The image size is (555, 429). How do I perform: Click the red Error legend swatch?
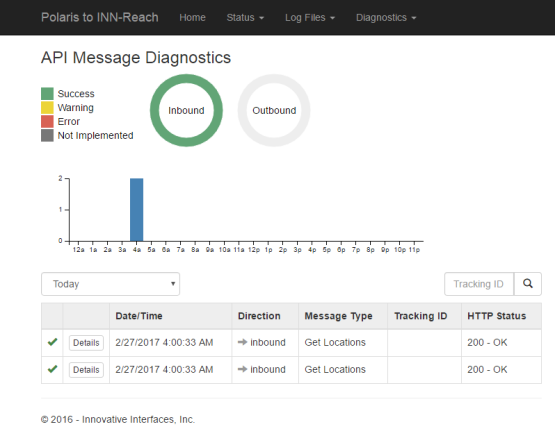point(47,121)
